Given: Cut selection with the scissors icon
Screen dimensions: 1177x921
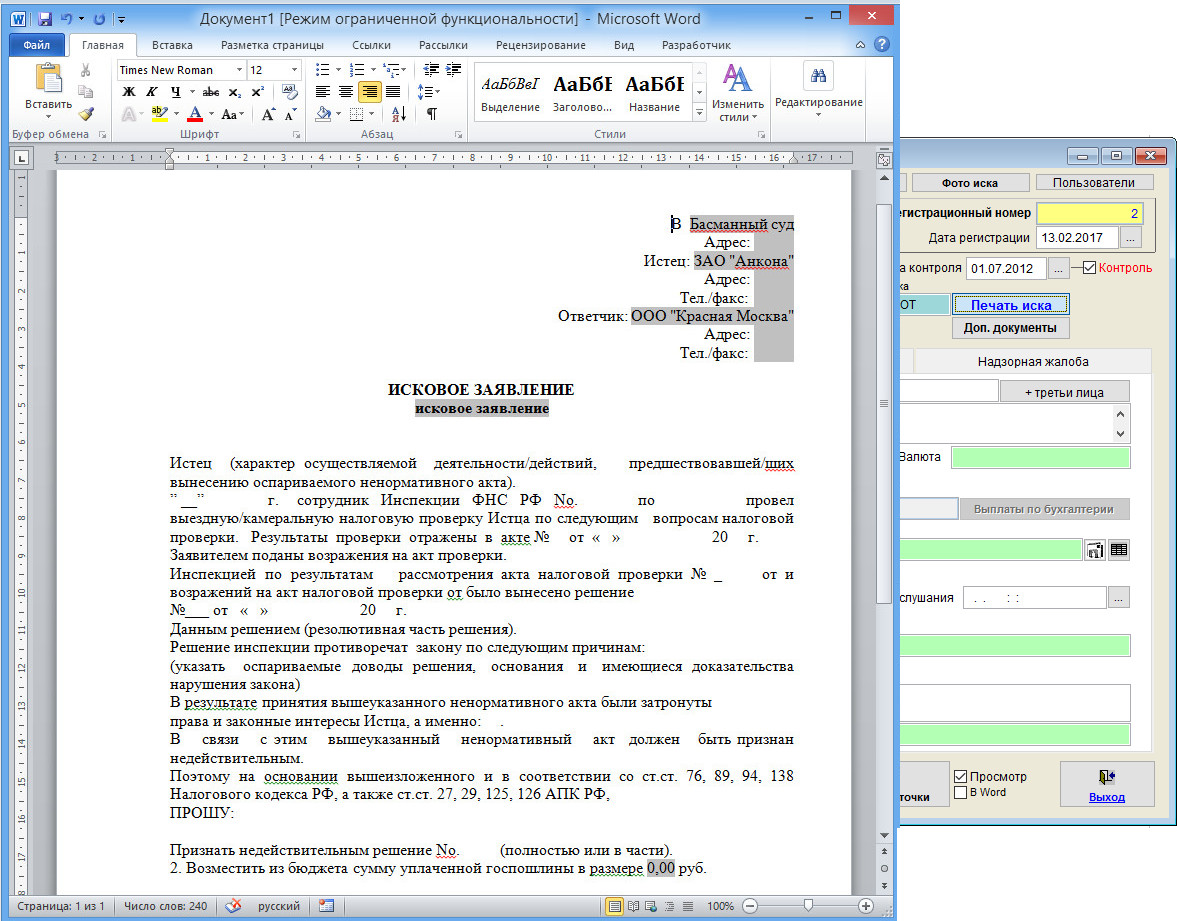Looking at the screenshot, I should [86, 70].
